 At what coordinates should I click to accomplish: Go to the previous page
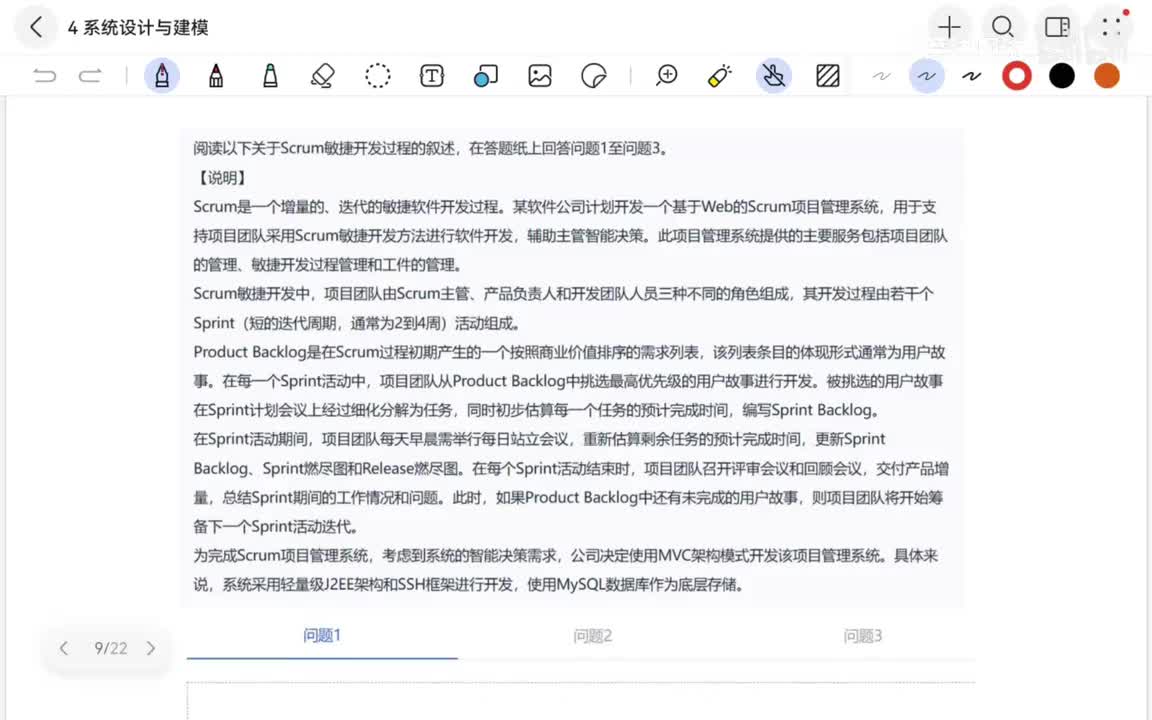pyautogui.click(x=64, y=648)
